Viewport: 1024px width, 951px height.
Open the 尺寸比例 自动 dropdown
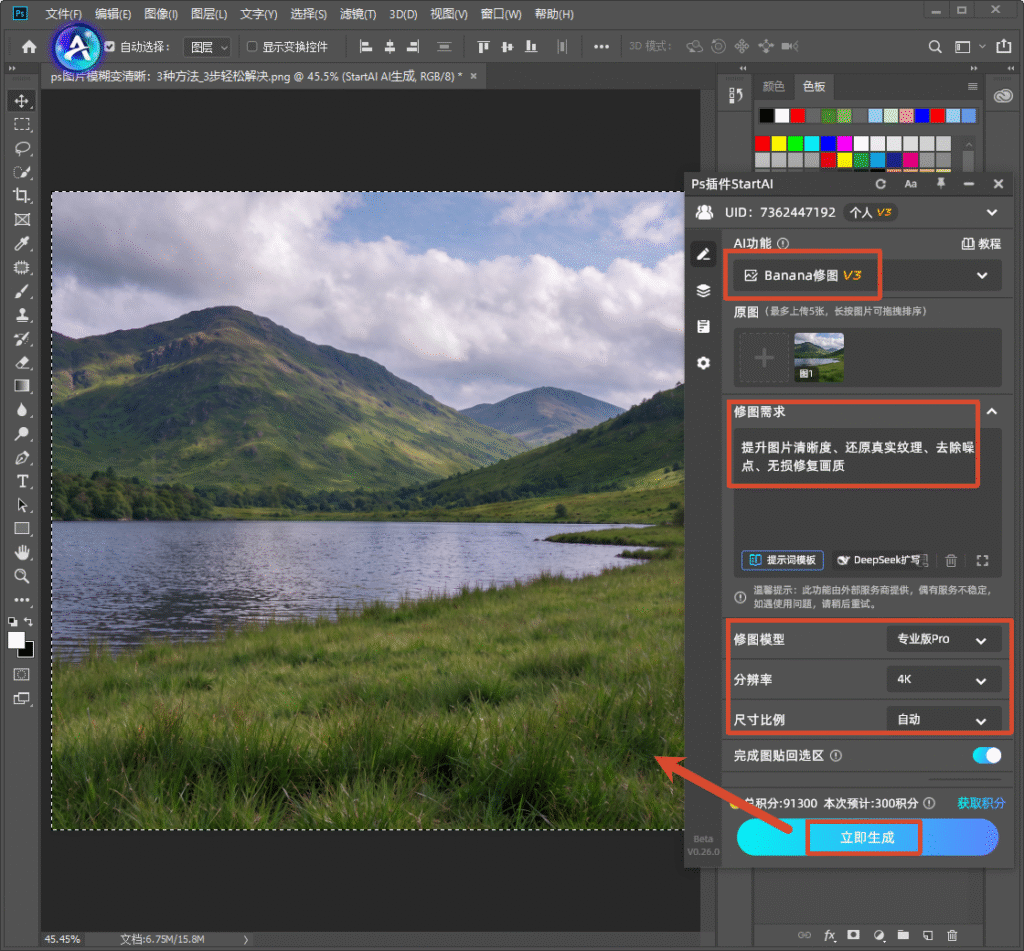[x=944, y=720]
